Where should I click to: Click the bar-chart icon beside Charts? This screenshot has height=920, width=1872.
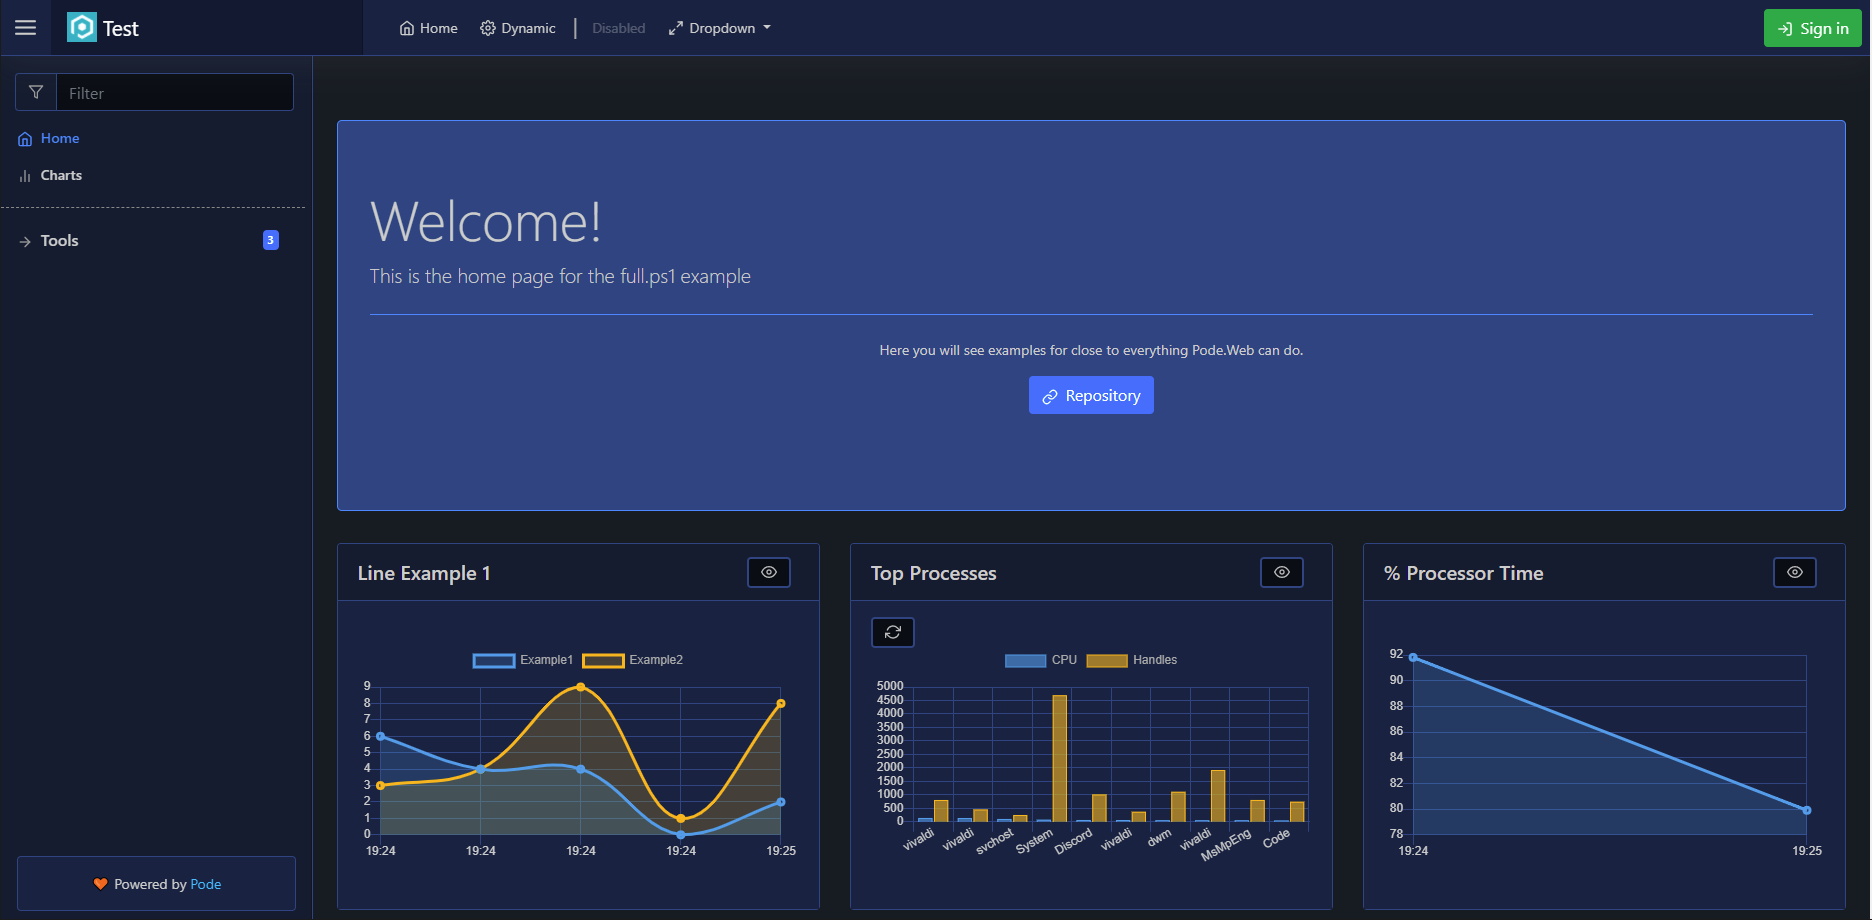(25, 176)
